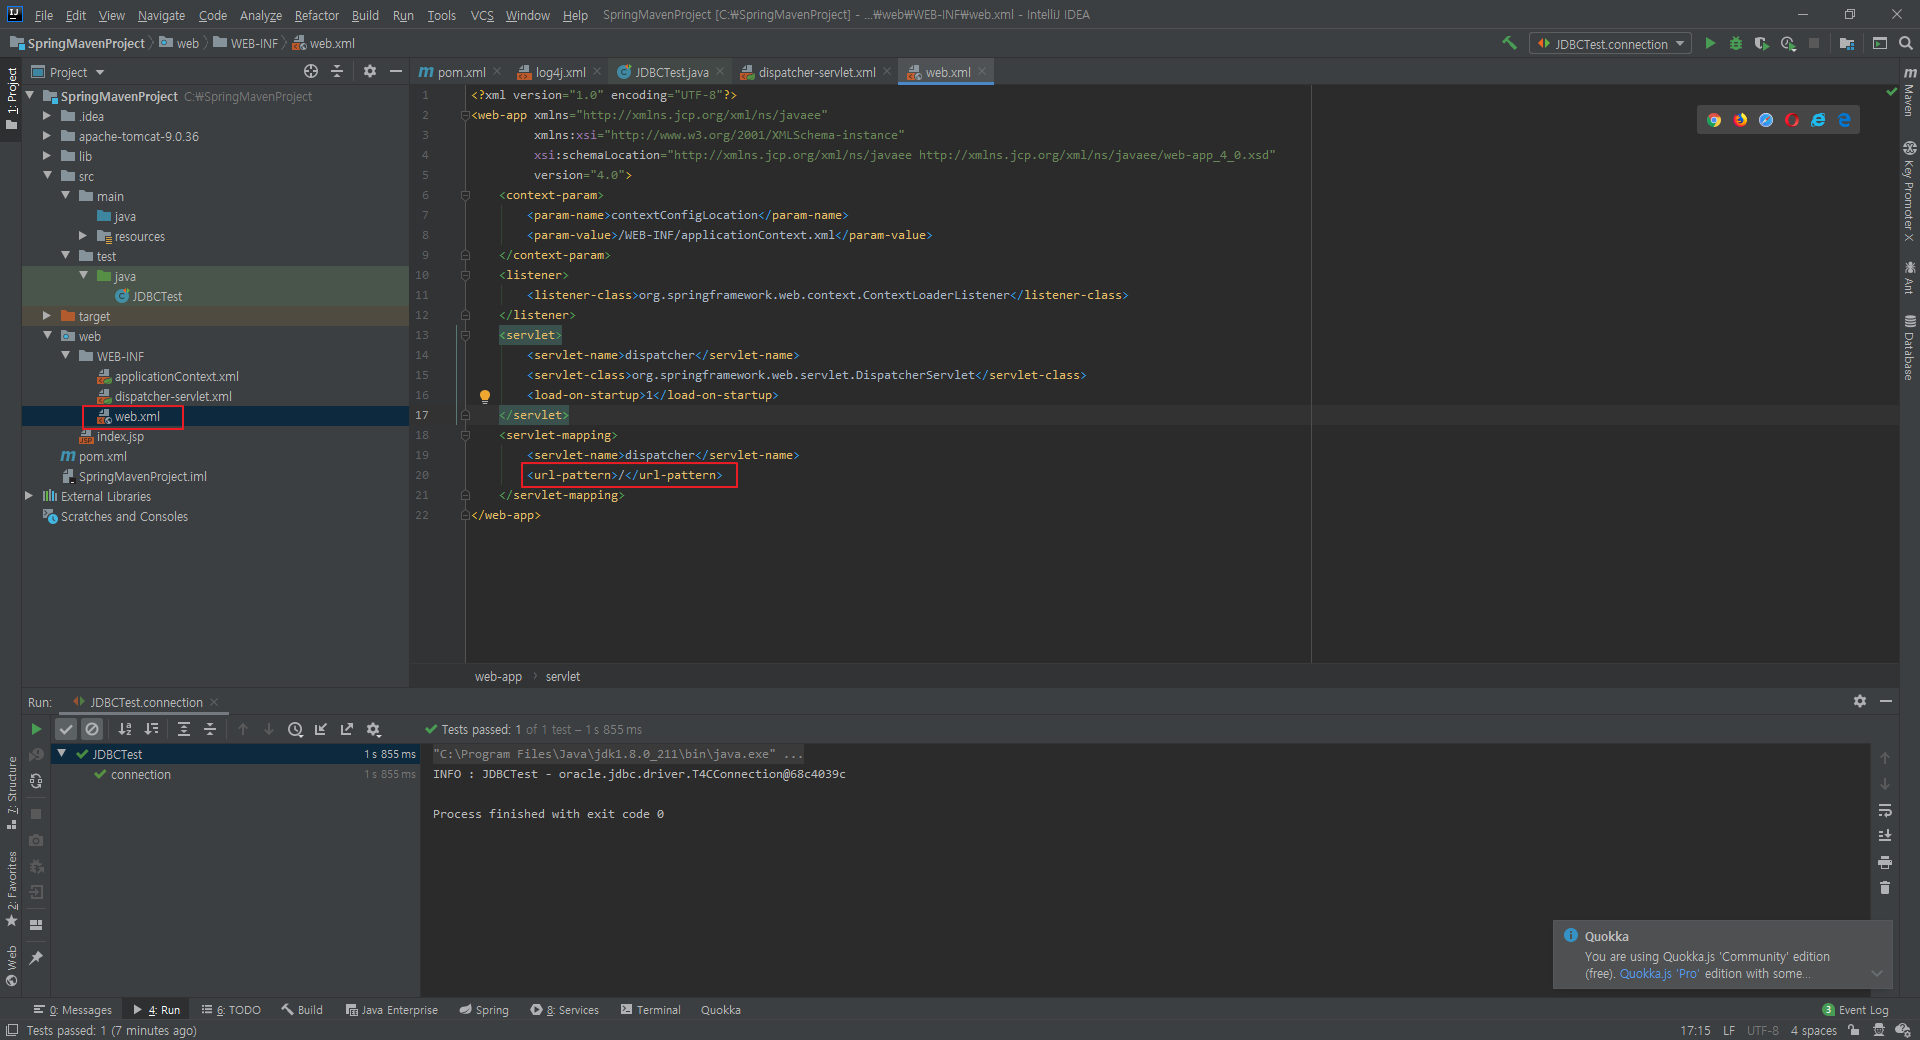Open preview in Edge browser icon

tap(1844, 120)
